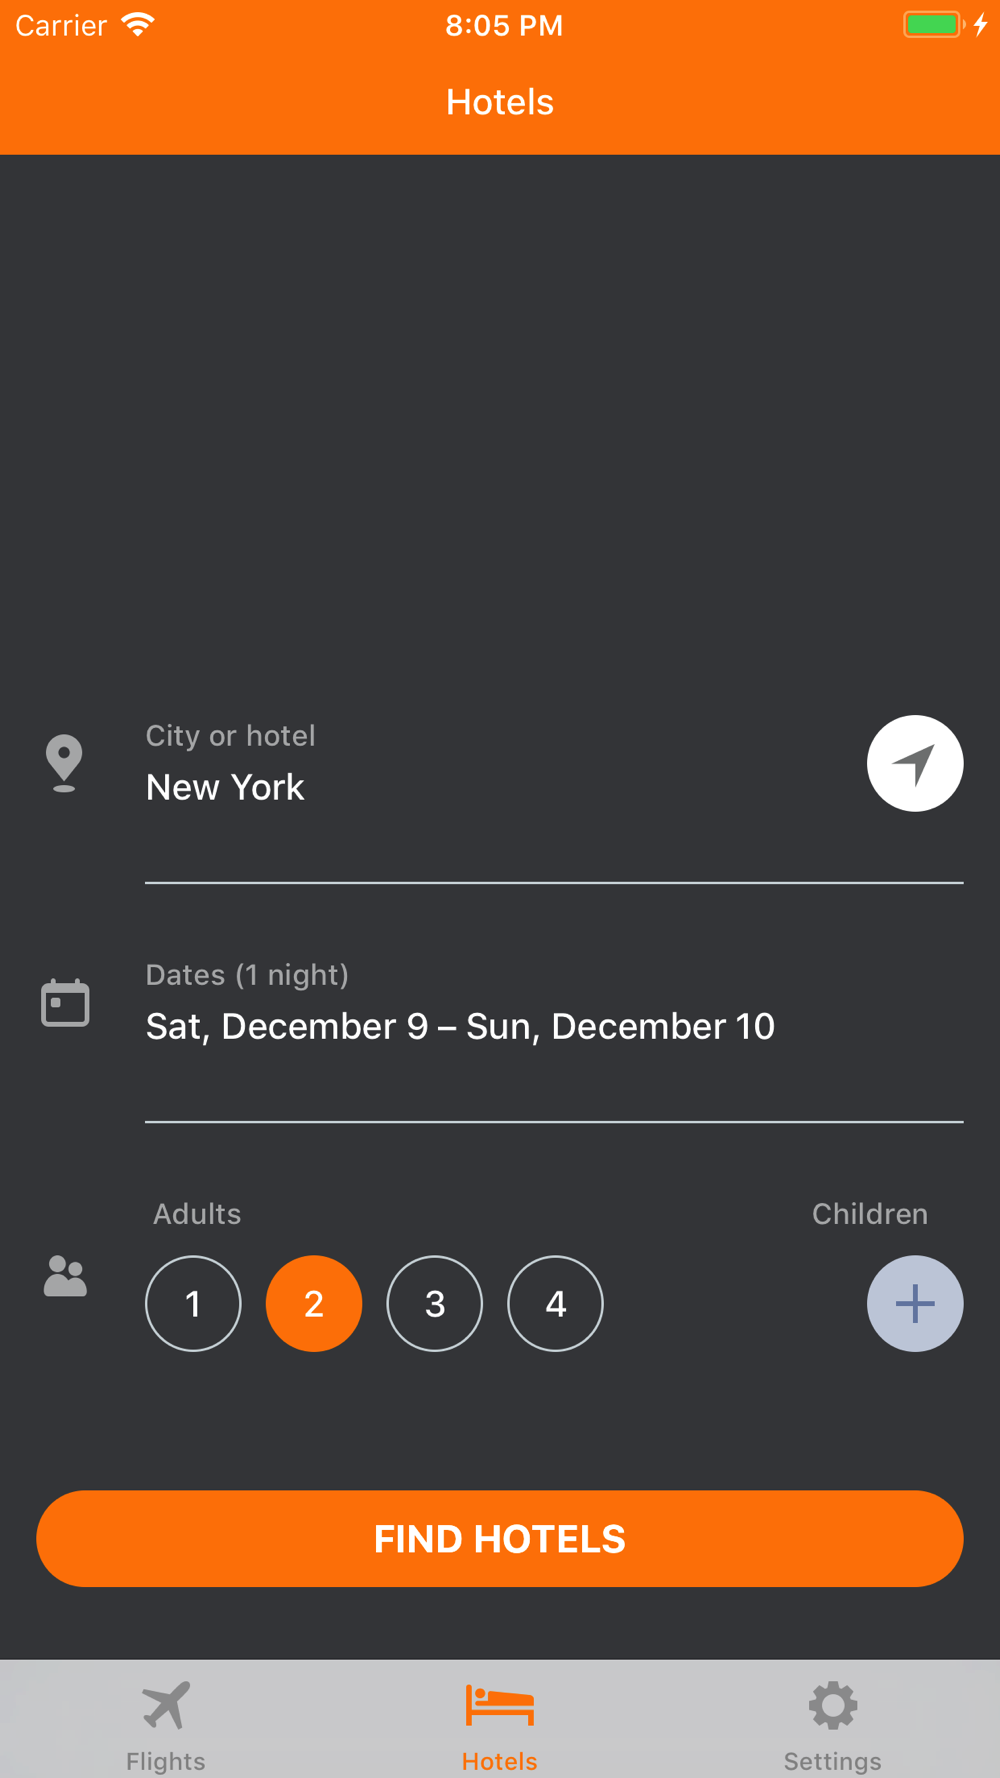Select 1 adult
The height and width of the screenshot is (1778, 1000).
click(193, 1303)
